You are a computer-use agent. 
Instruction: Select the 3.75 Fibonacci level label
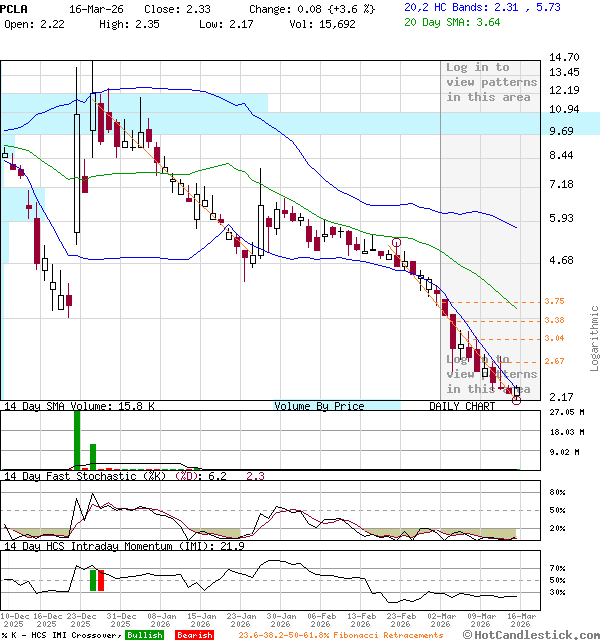pyautogui.click(x=554, y=301)
